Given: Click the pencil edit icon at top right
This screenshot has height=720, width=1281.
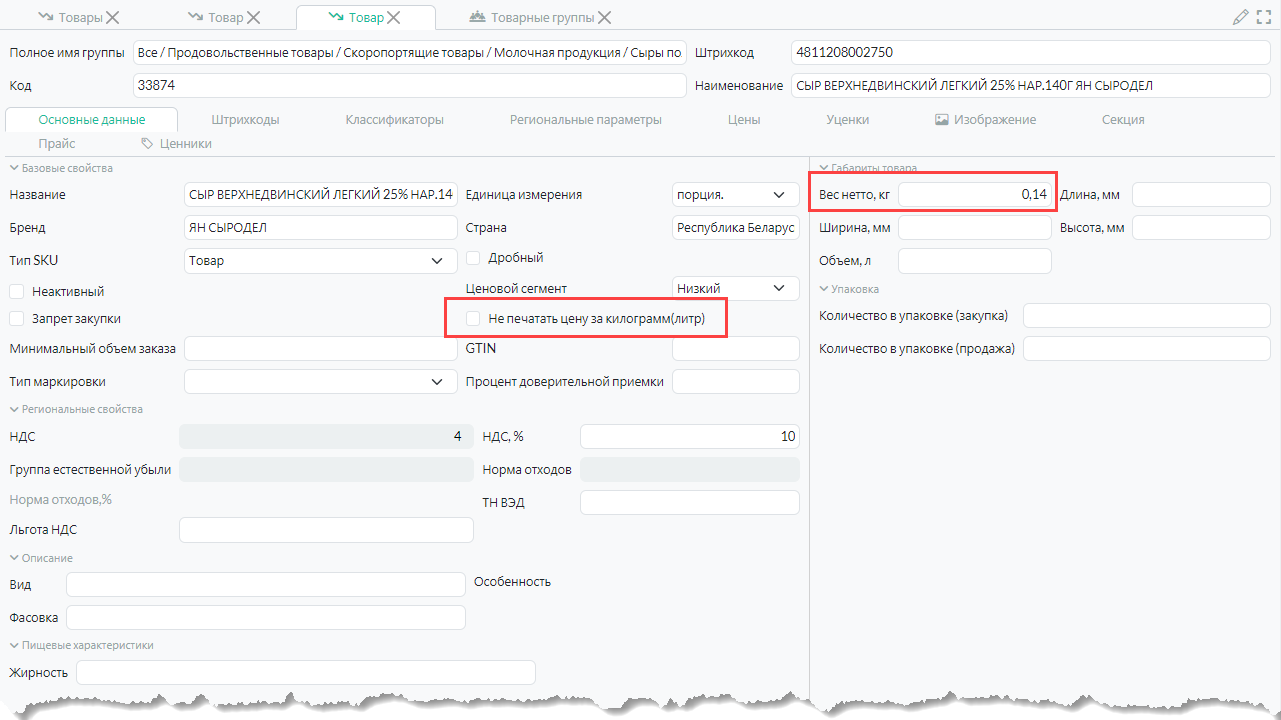Looking at the screenshot, I should [1241, 17].
